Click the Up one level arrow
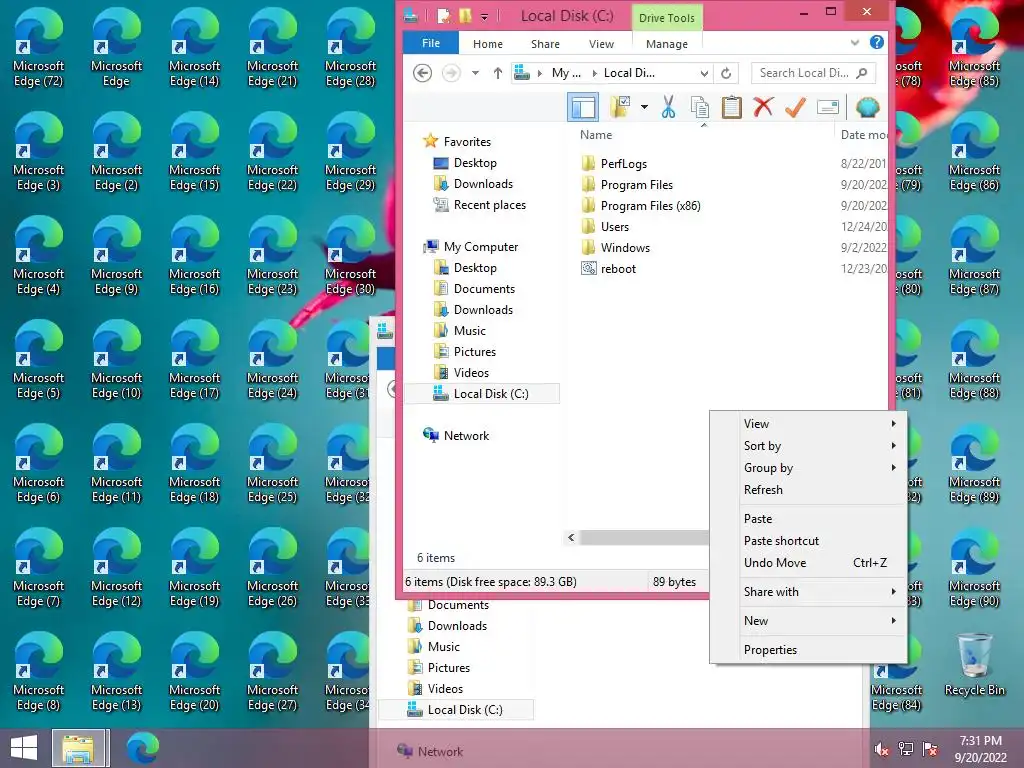The width and height of the screenshot is (1024, 768). 498,73
